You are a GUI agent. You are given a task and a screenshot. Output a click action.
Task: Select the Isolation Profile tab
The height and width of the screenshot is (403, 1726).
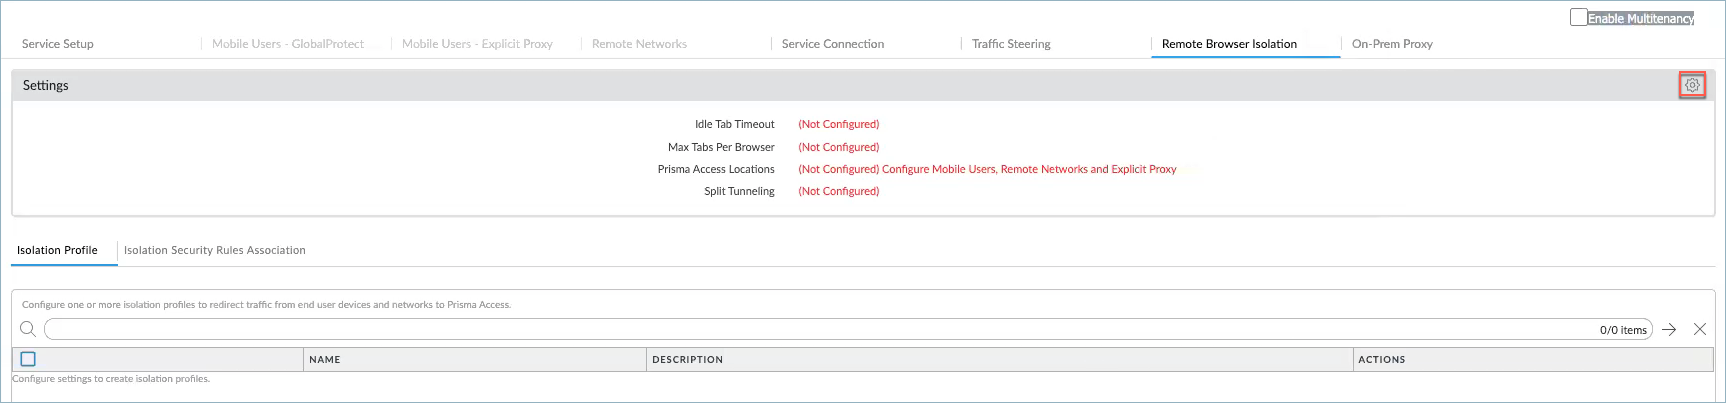click(57, 250)
